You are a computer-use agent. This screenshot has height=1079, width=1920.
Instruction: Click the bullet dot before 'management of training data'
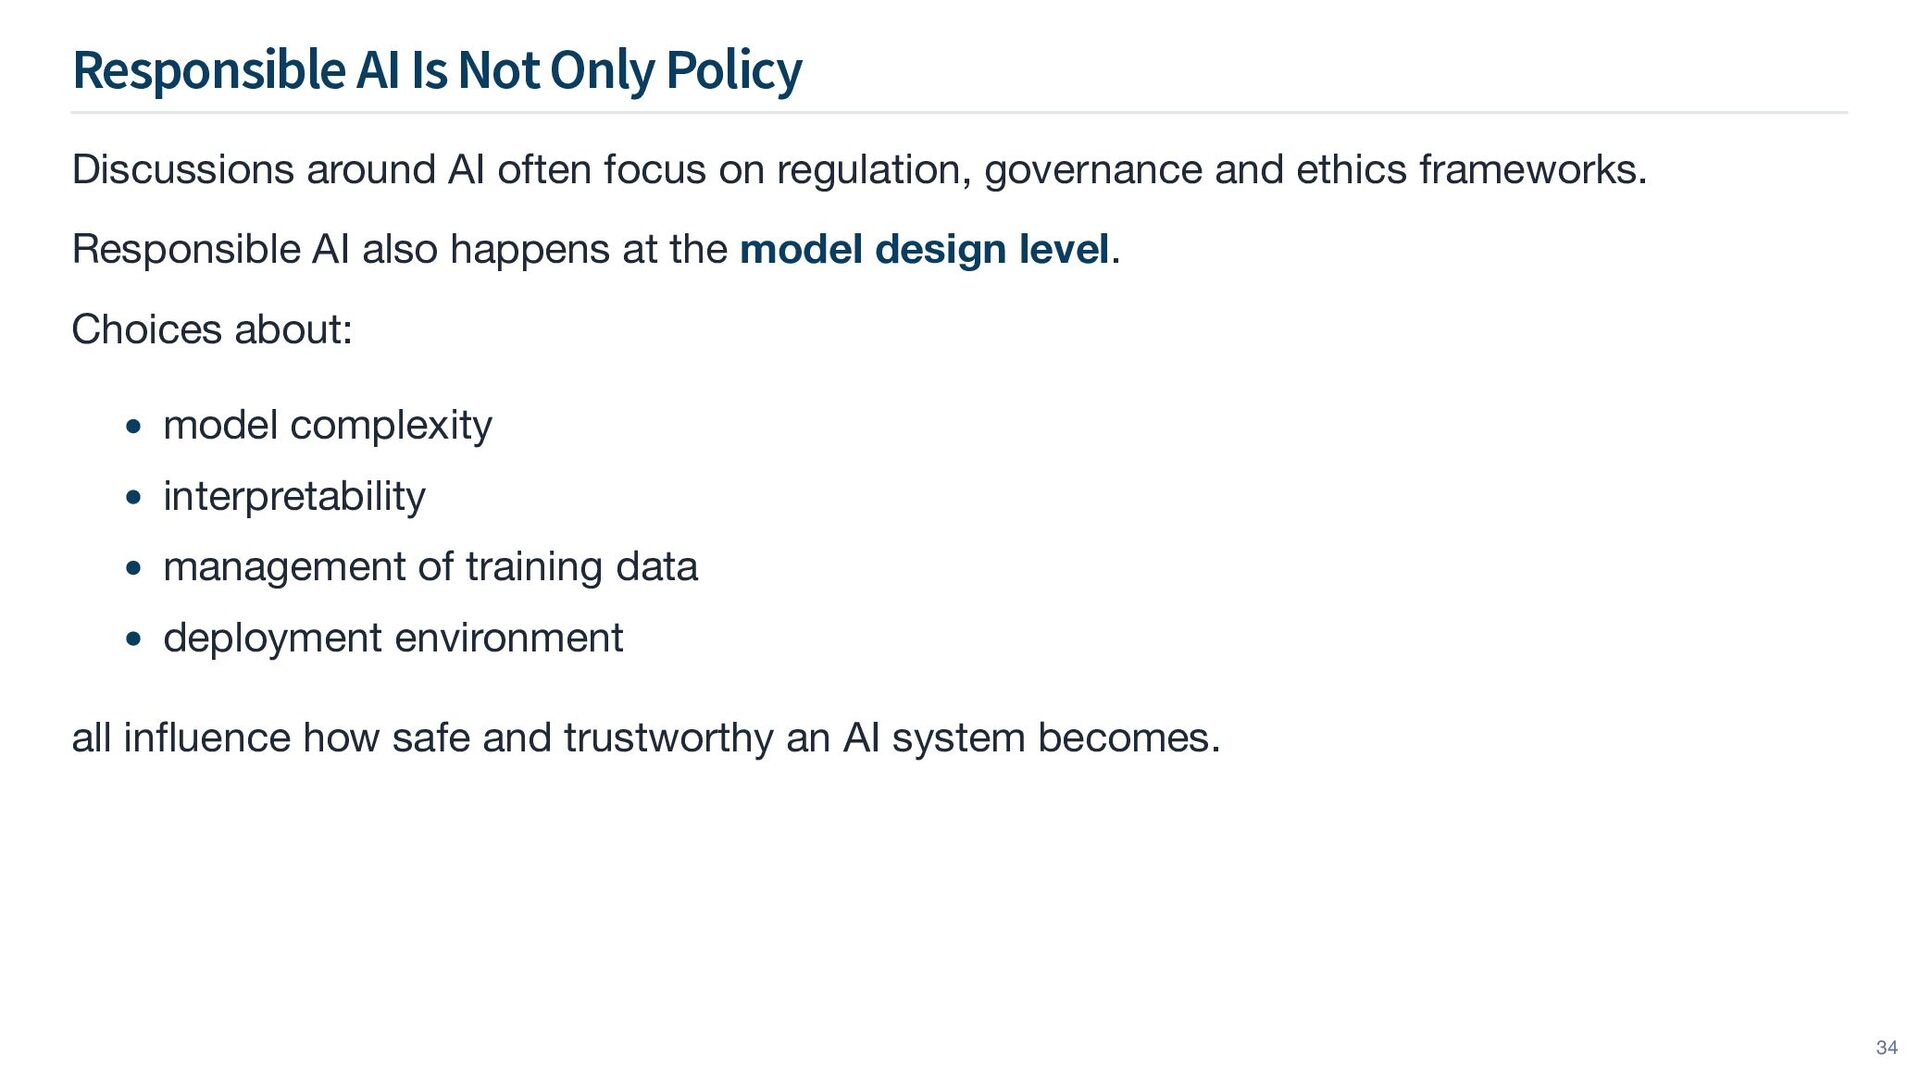pyautogui.click(x=134, y=569)
